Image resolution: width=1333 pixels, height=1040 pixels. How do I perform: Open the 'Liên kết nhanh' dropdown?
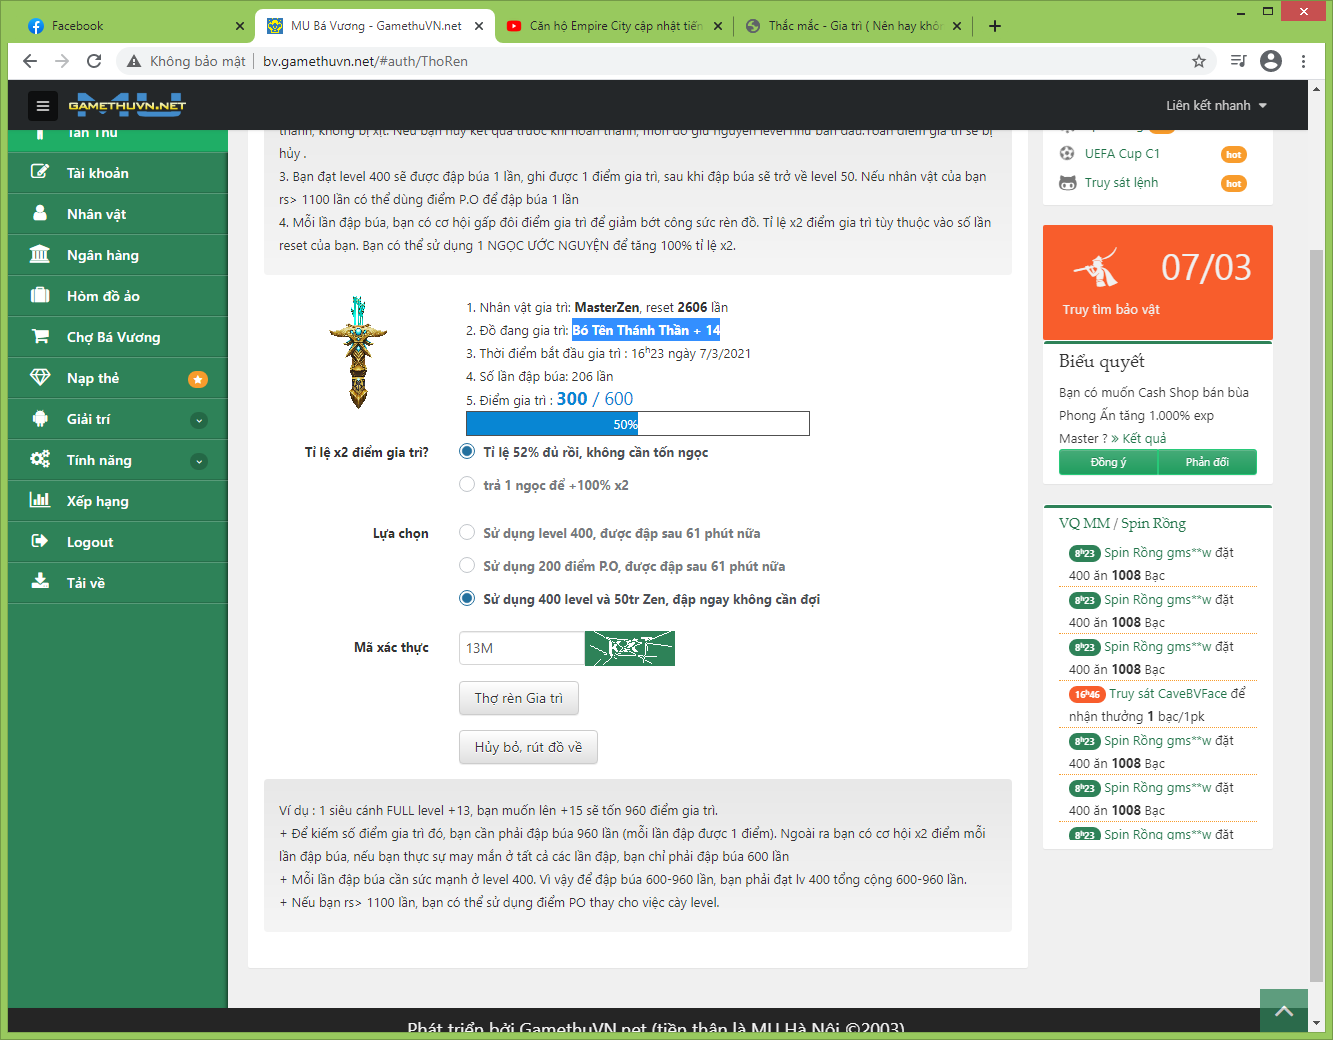click(x=1215, y=105)
